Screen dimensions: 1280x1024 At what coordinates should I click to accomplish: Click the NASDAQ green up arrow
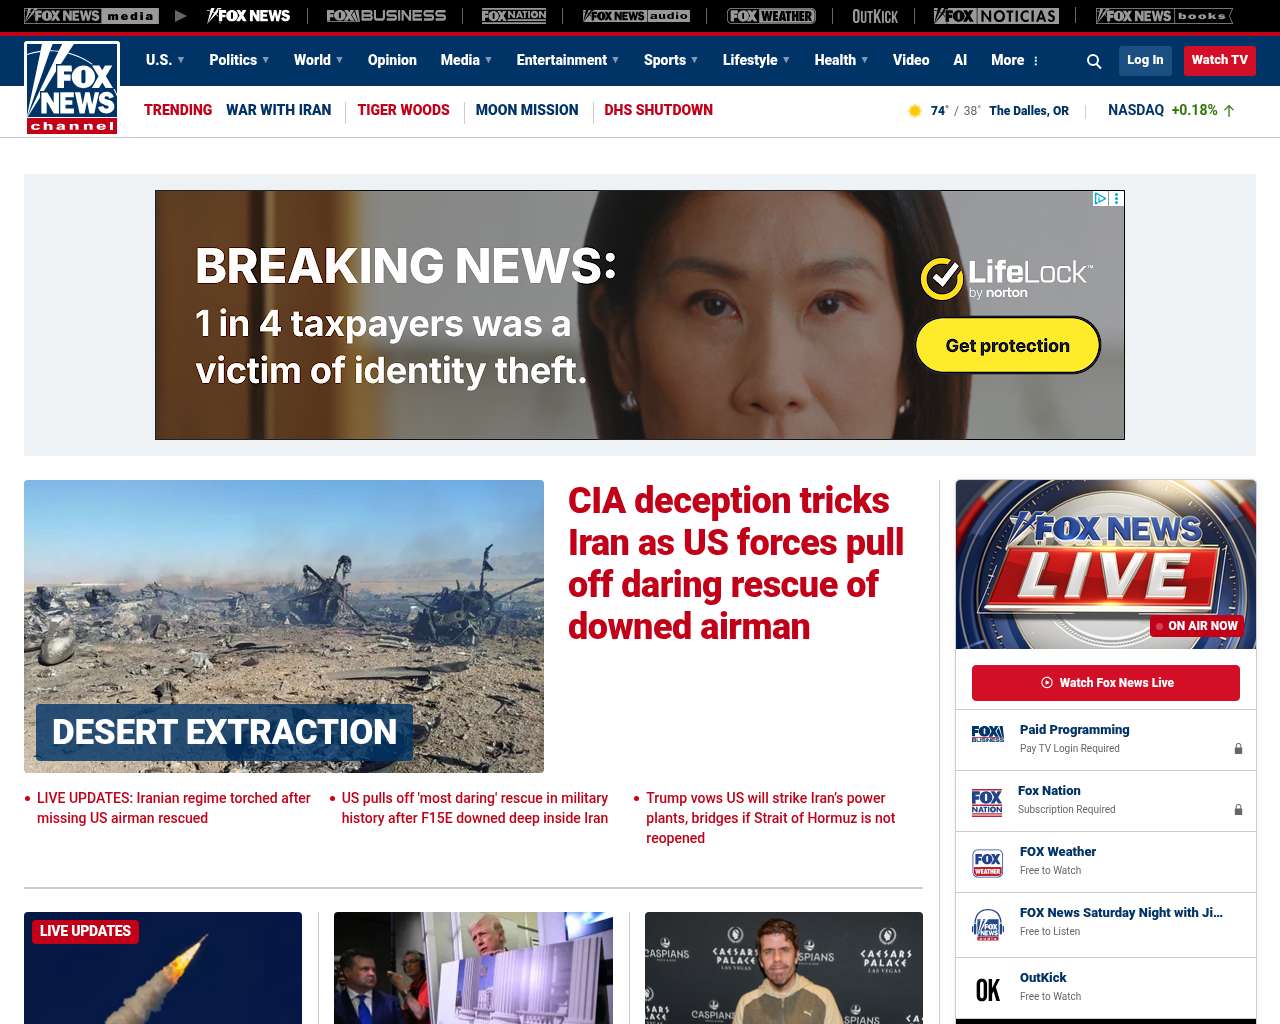coord(1229,111)
